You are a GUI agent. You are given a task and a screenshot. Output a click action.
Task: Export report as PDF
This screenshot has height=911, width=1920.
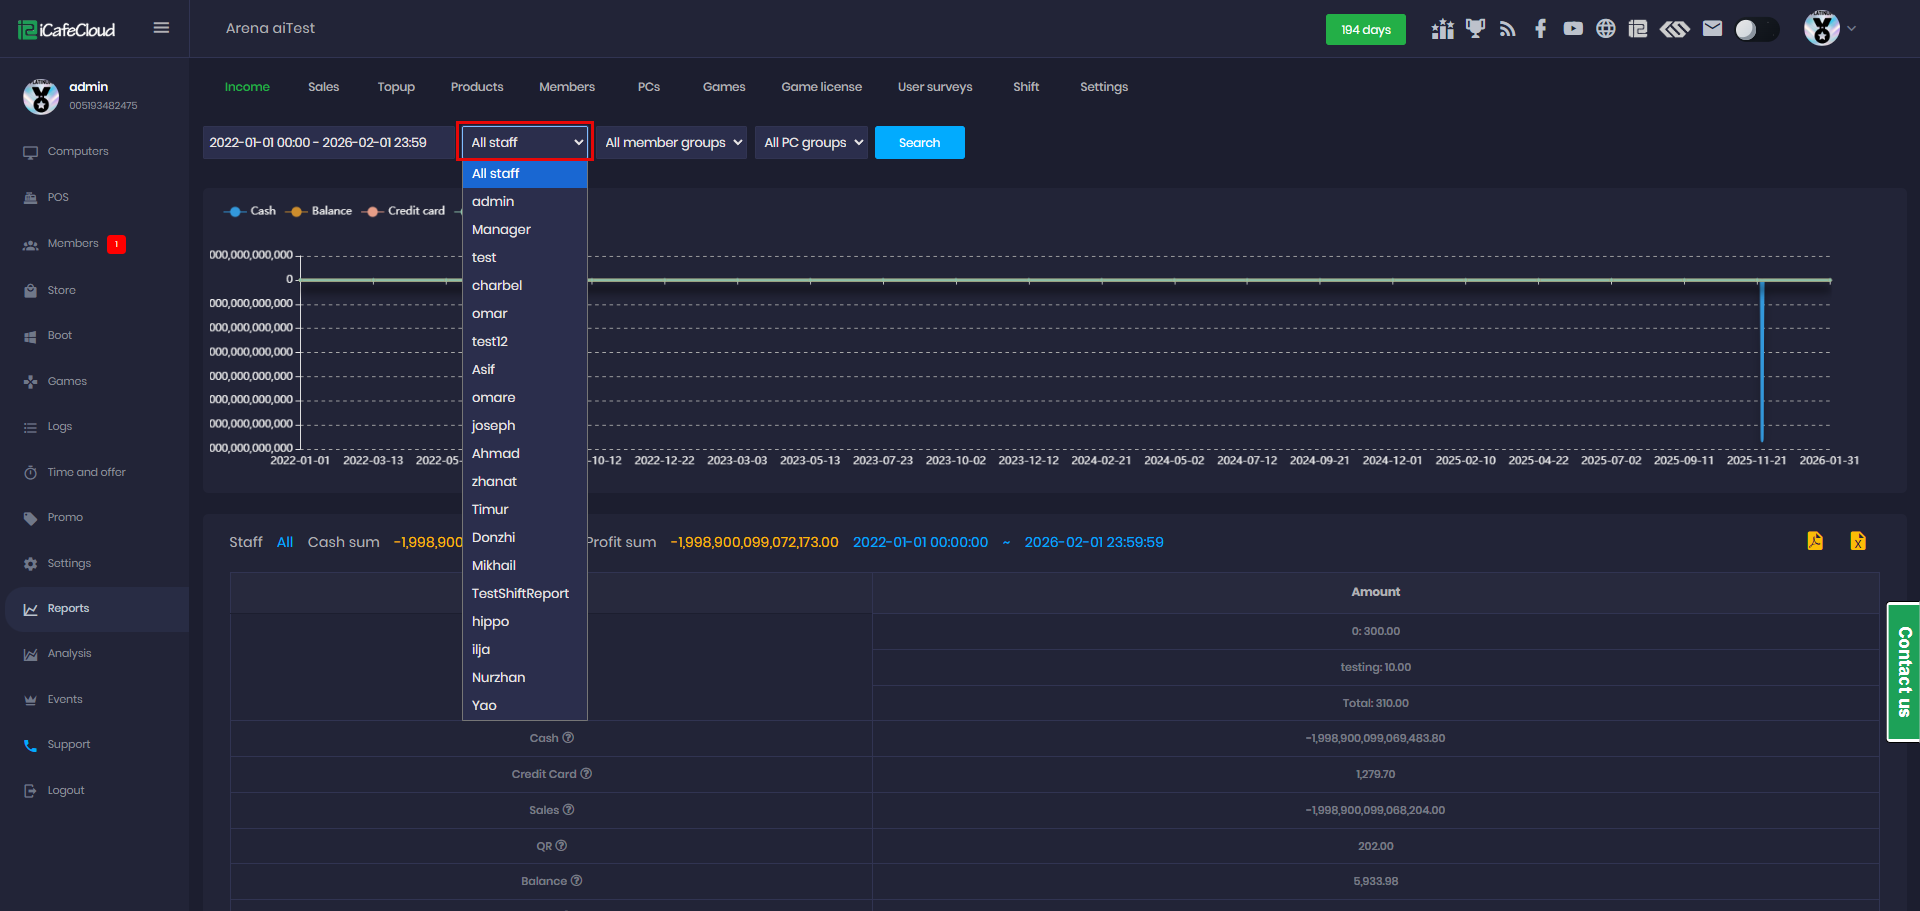pyautogui.click(x=1815, y=541)
